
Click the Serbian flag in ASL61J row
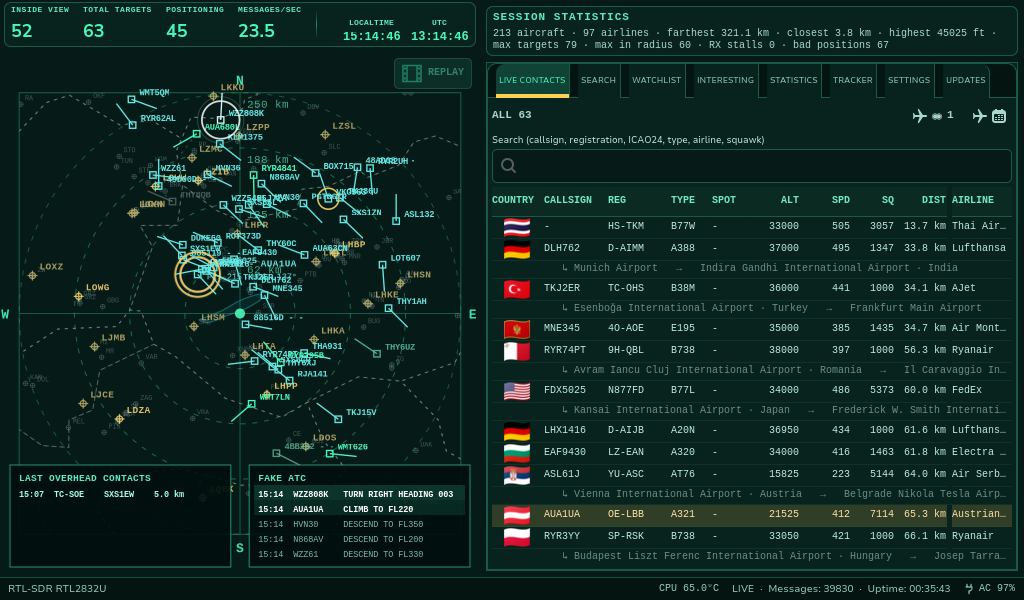point(517,475)
